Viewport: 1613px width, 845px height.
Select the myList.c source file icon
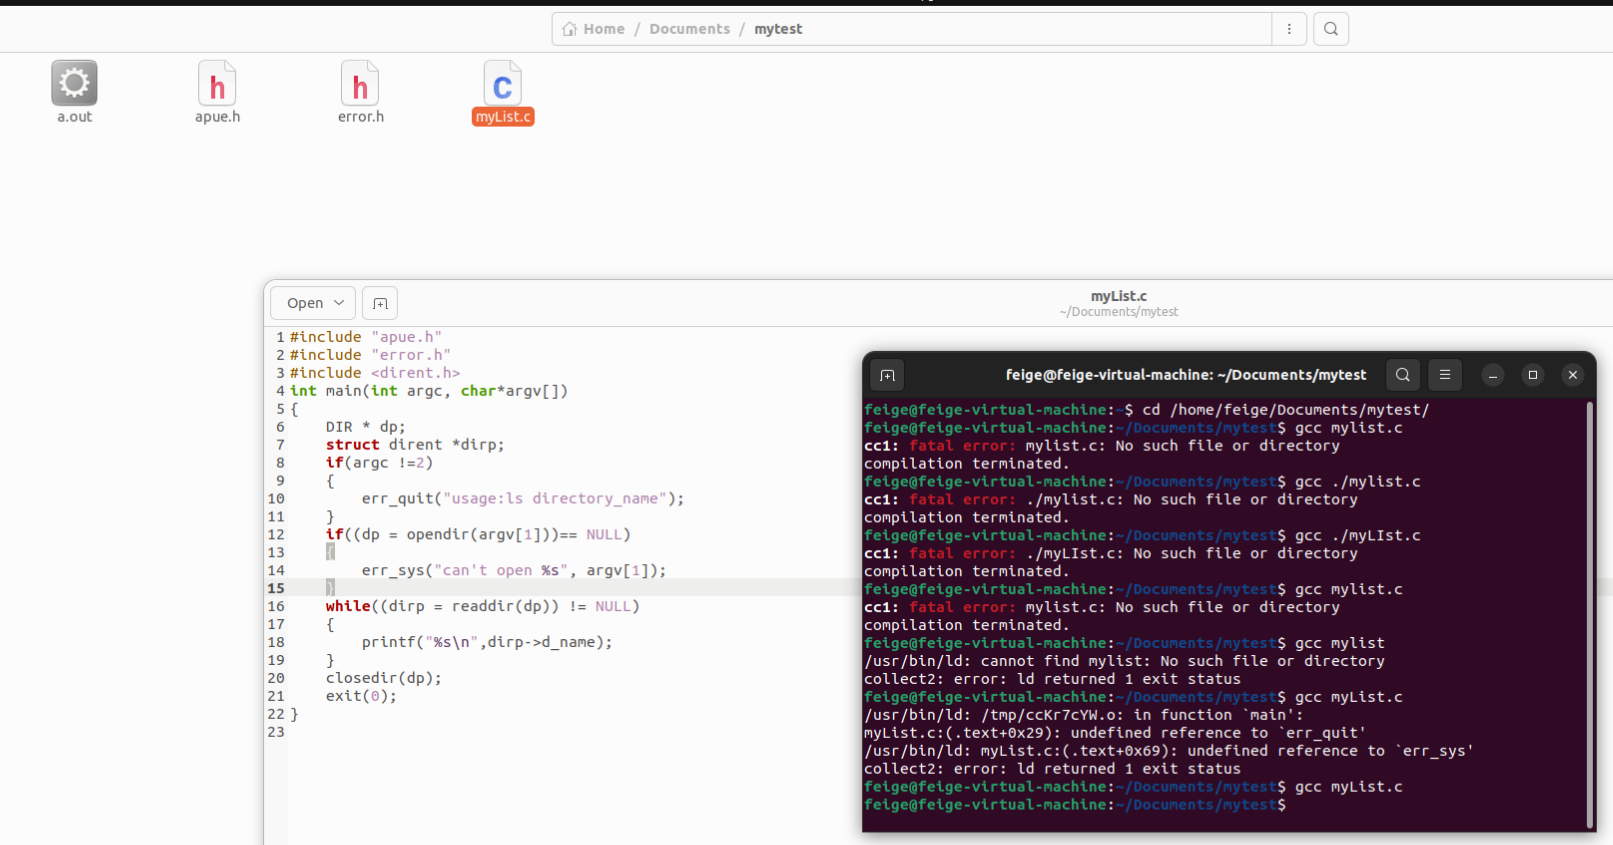(503, 84)
